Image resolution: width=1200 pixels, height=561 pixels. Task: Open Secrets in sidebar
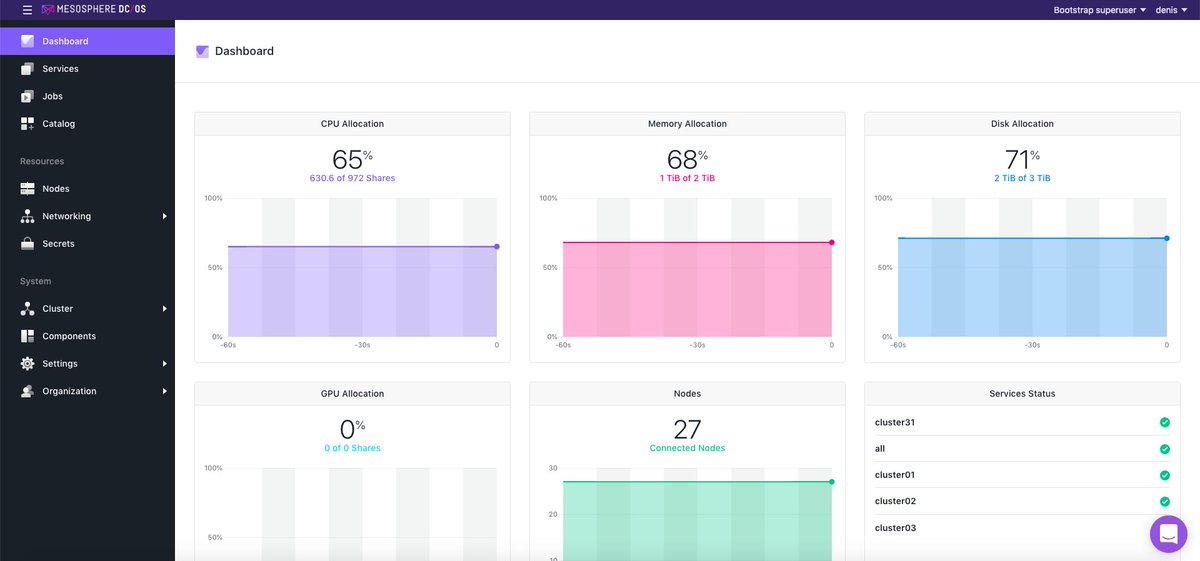(87, 244)
